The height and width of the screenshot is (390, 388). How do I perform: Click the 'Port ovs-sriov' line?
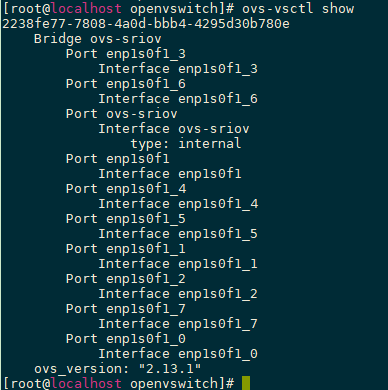(122, 114)
